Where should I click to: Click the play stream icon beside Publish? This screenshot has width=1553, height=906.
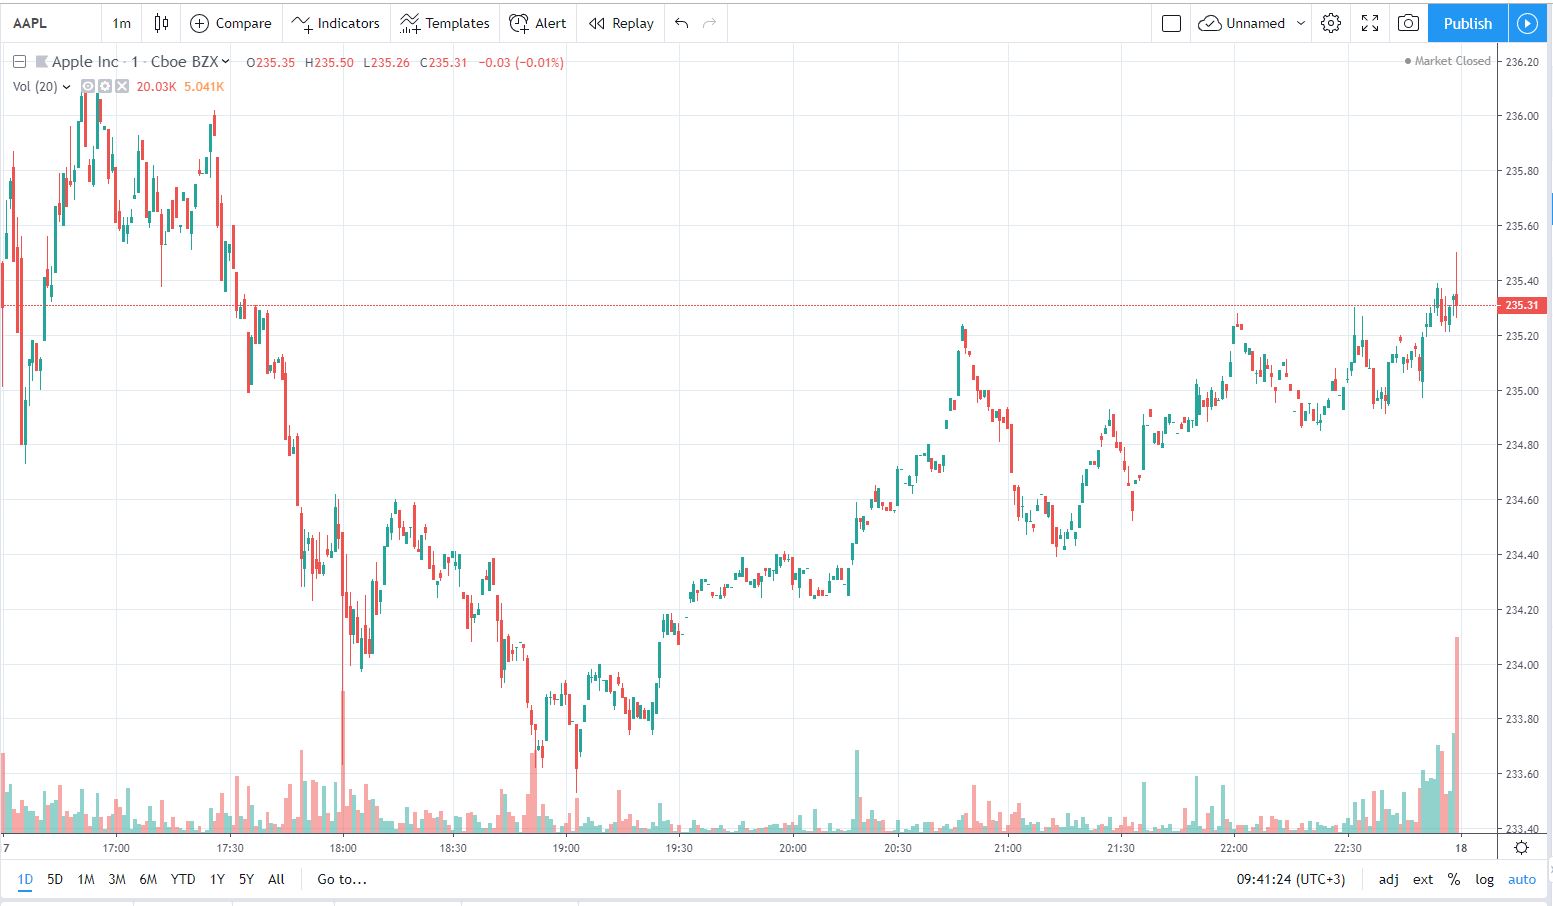(x=1527, y=23)
